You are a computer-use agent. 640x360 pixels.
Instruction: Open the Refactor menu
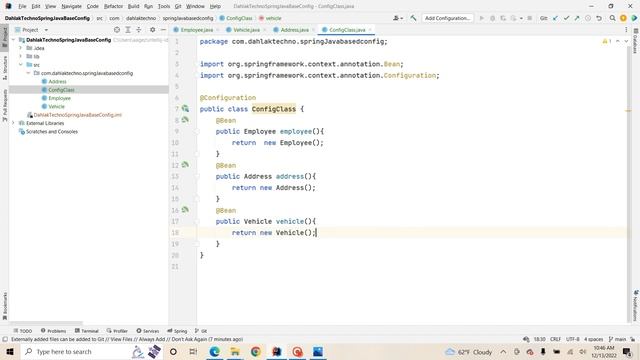click(113, 6)
